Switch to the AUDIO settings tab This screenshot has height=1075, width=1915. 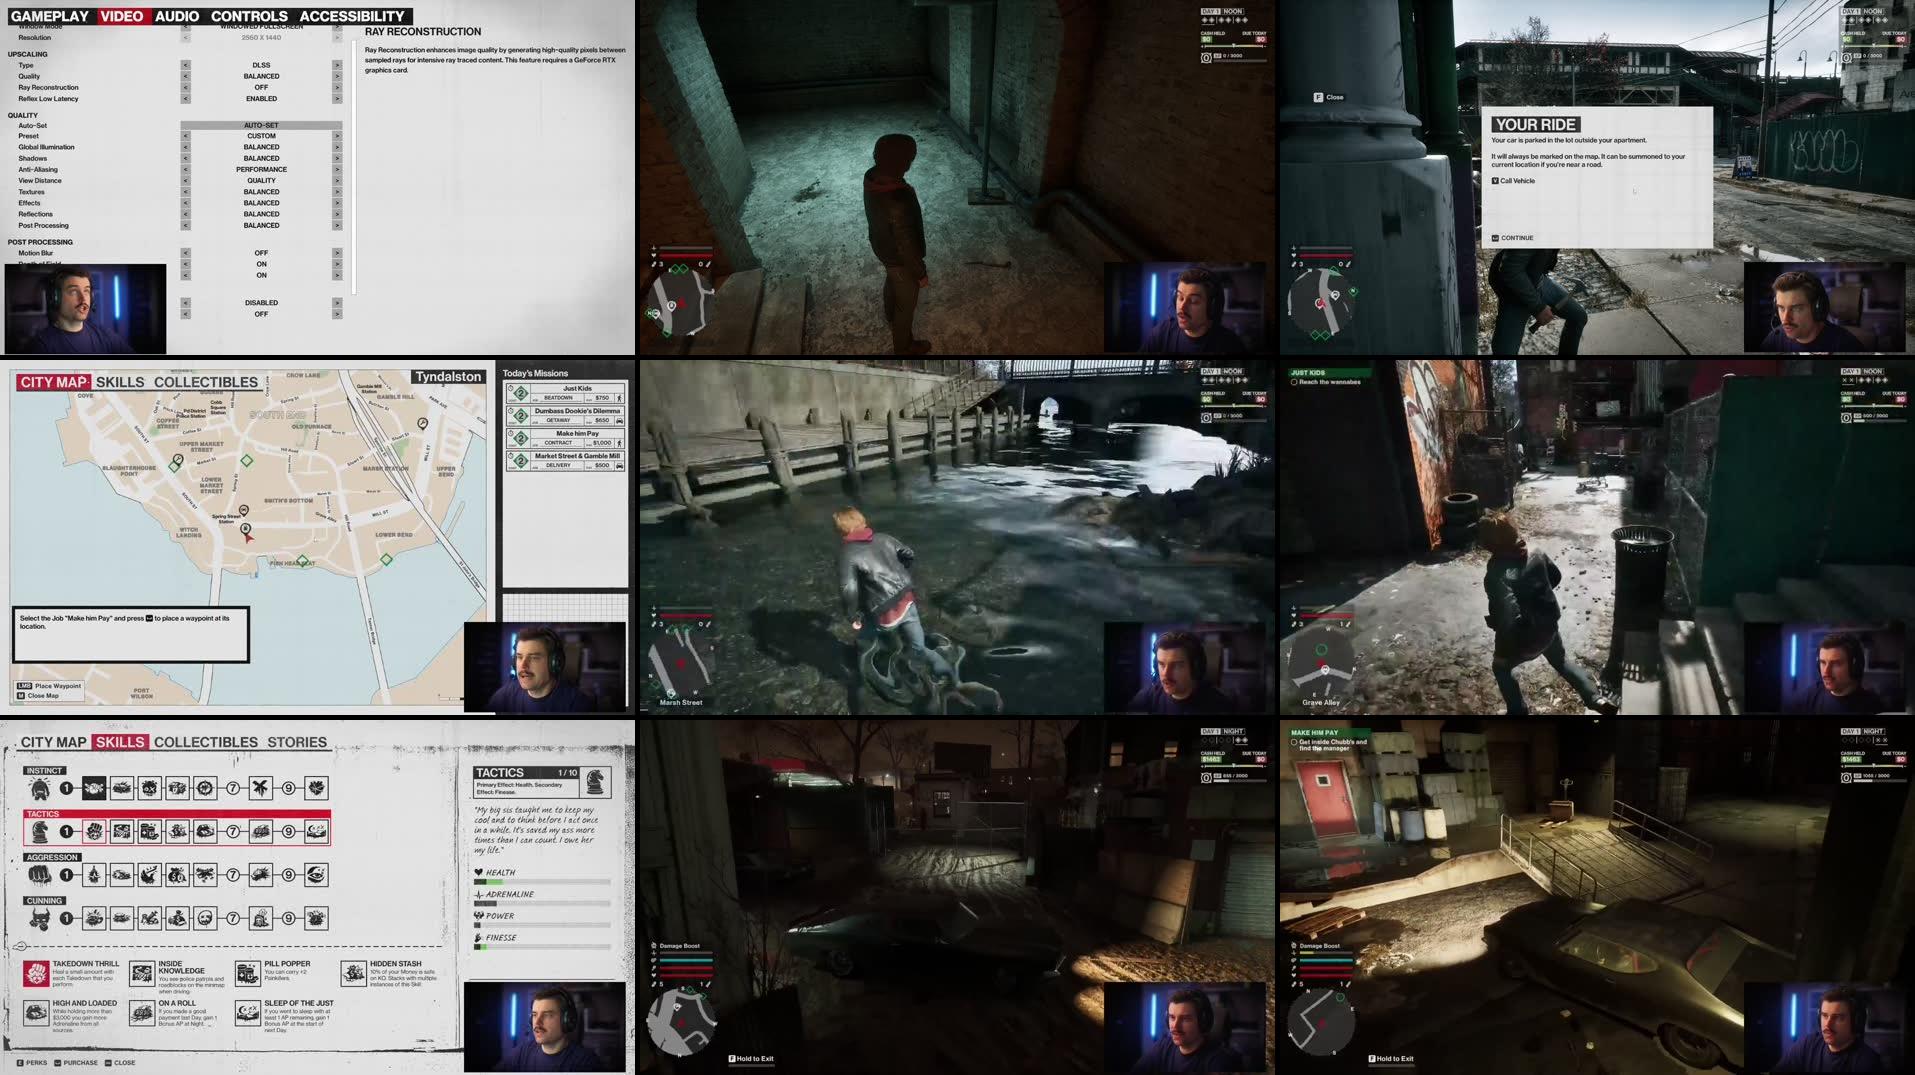tap(177, 16)
